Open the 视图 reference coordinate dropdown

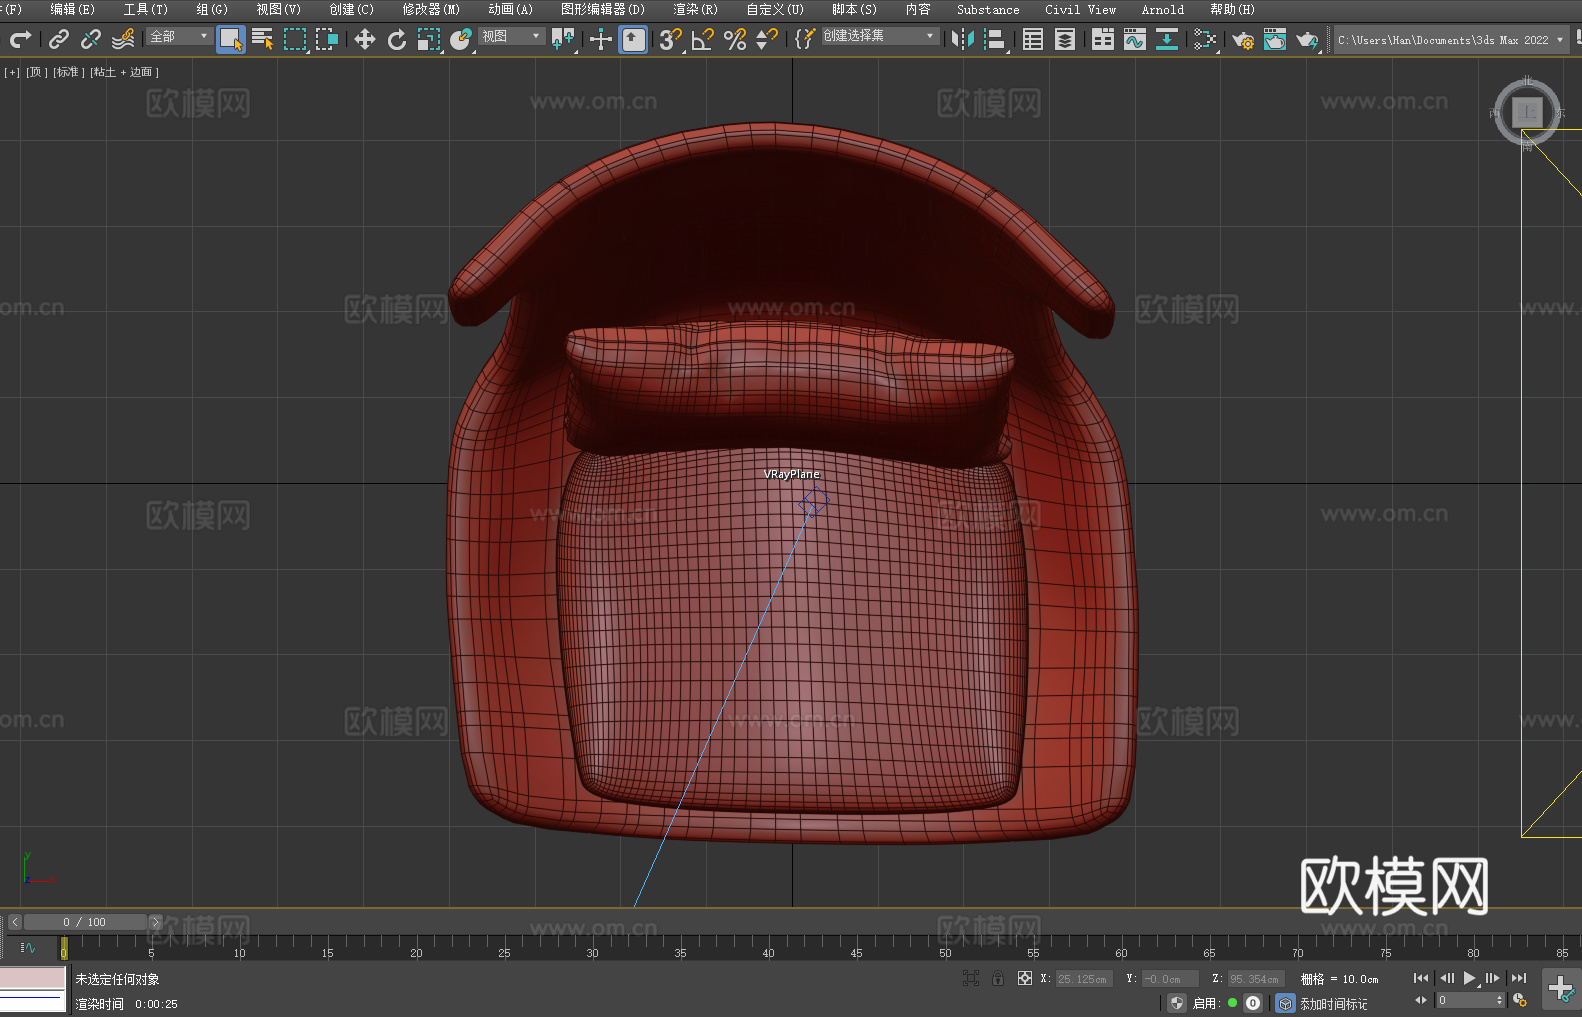[511, 36]
